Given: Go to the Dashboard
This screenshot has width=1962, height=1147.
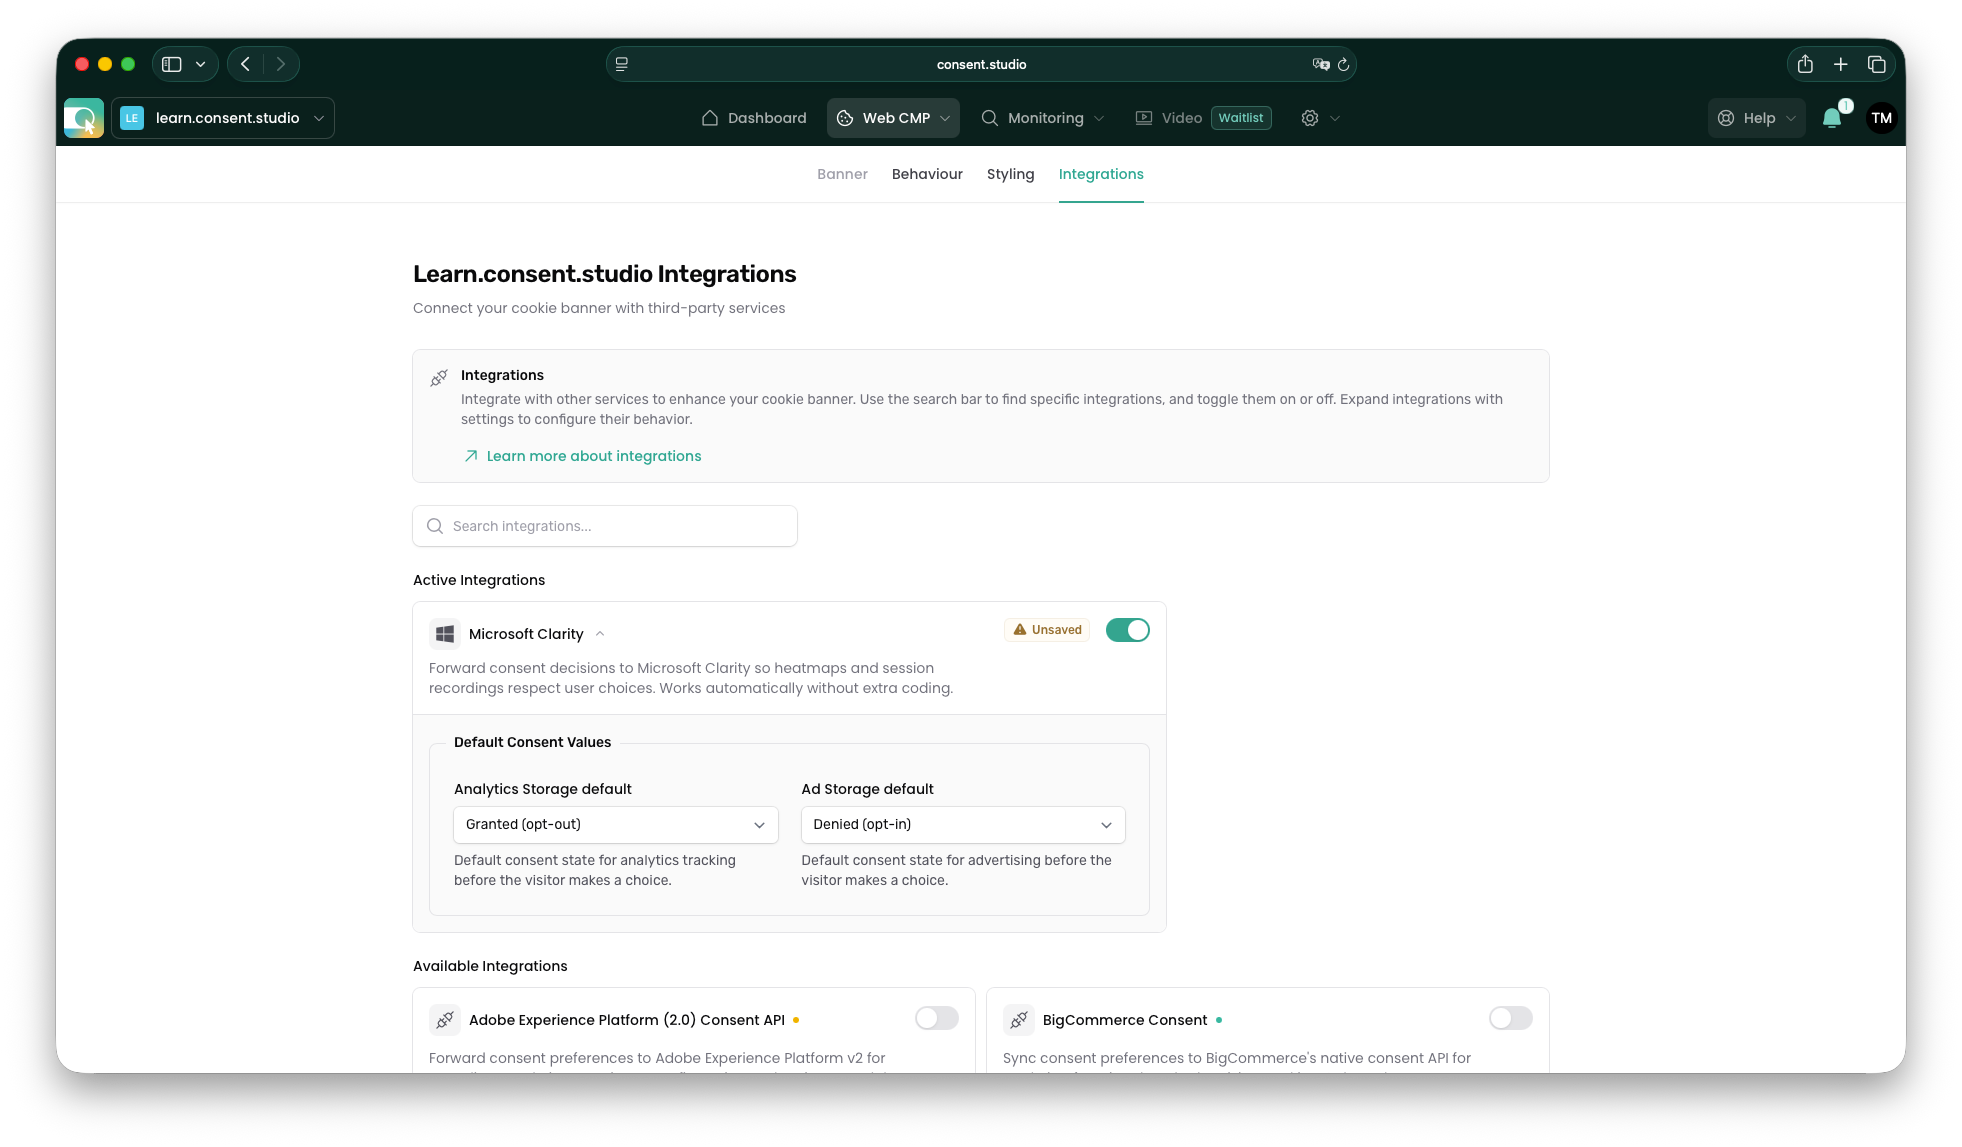Looking at the screenshot, I should (x=754, y=118).
